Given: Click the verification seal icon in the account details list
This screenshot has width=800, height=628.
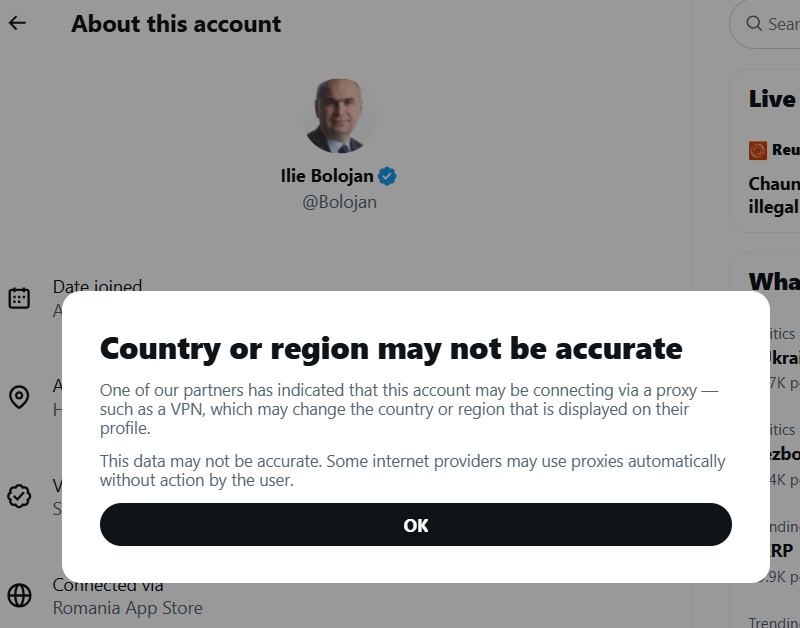Looking at the screenshot, I should tap(19, 496).
